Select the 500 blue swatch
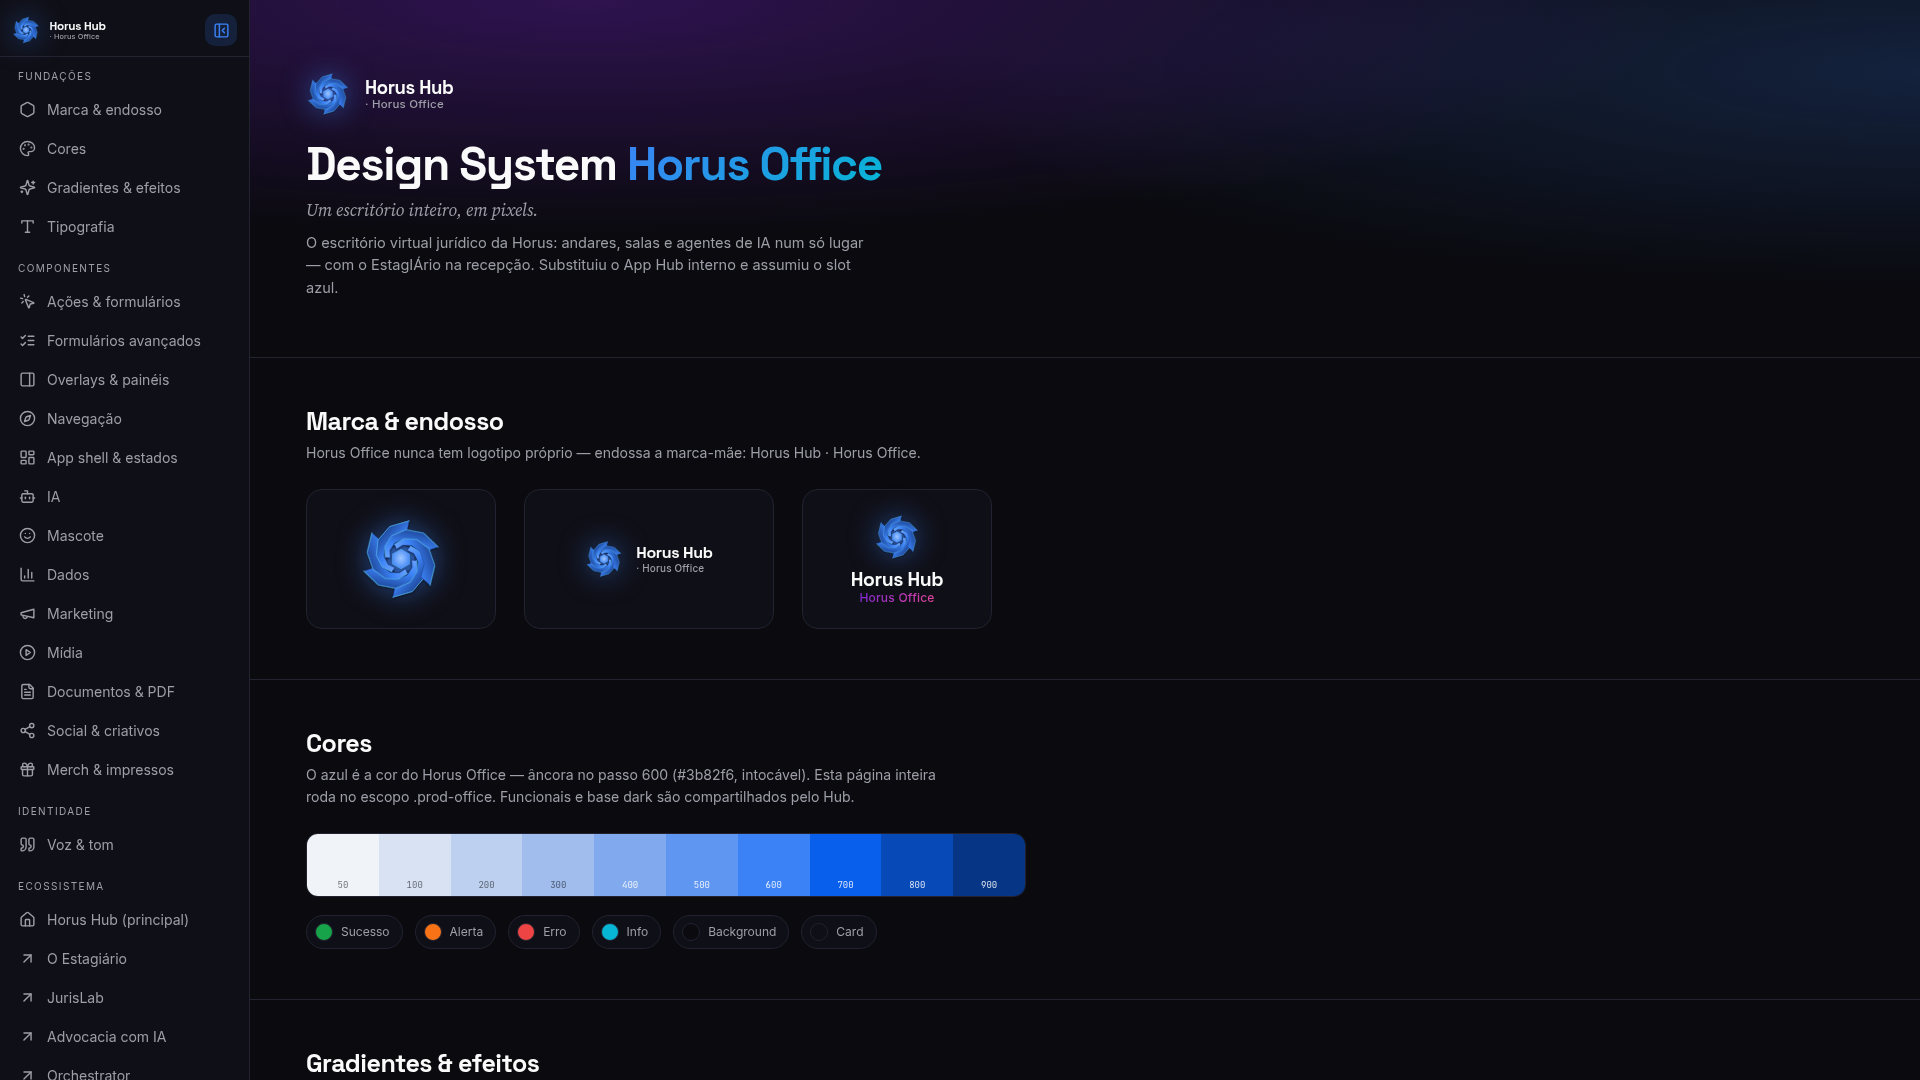Viewport: 1920px width, 1080px height. pos(702,865)
